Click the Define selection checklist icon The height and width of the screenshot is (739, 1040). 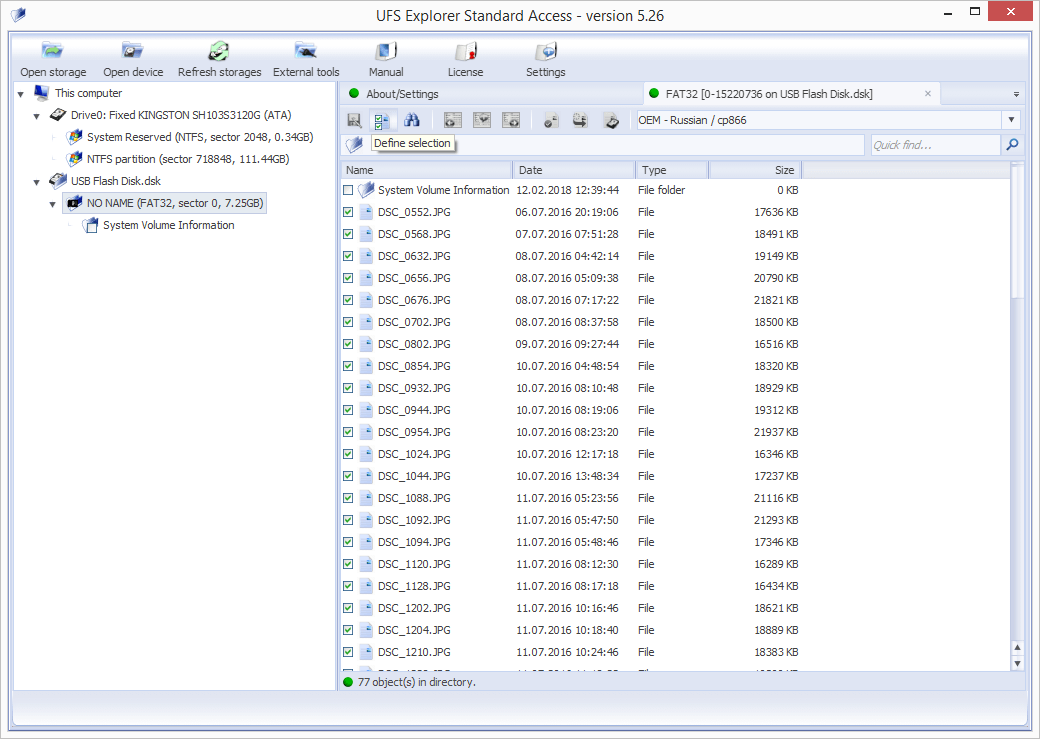[x=382, y=121]
